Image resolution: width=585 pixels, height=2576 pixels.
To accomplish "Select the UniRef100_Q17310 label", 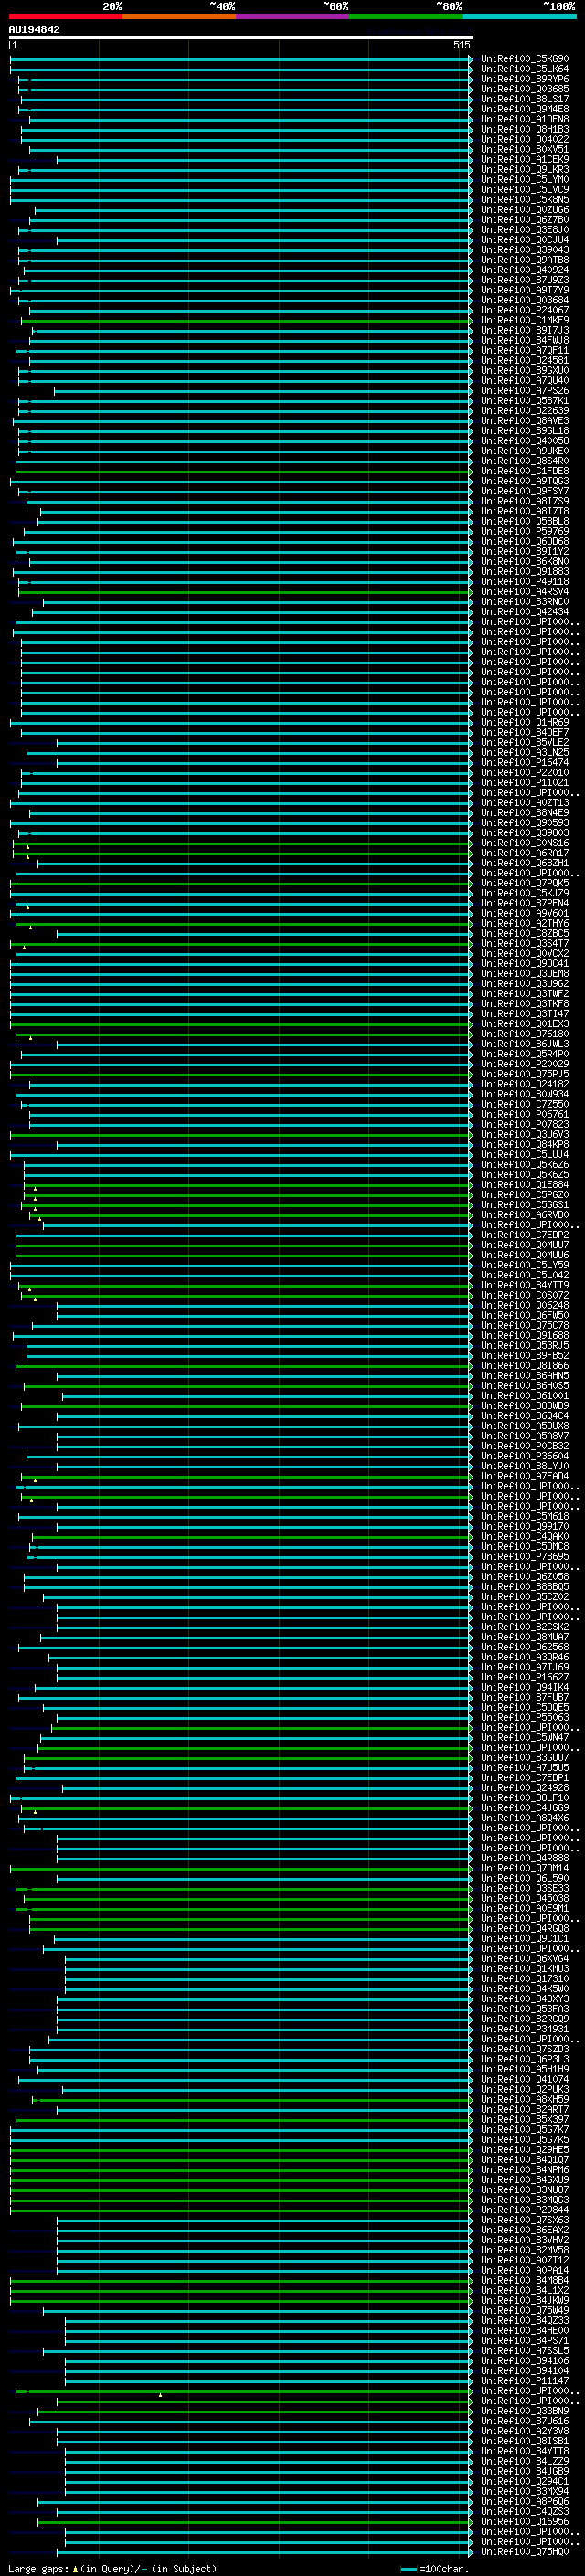I will 525,1978.
